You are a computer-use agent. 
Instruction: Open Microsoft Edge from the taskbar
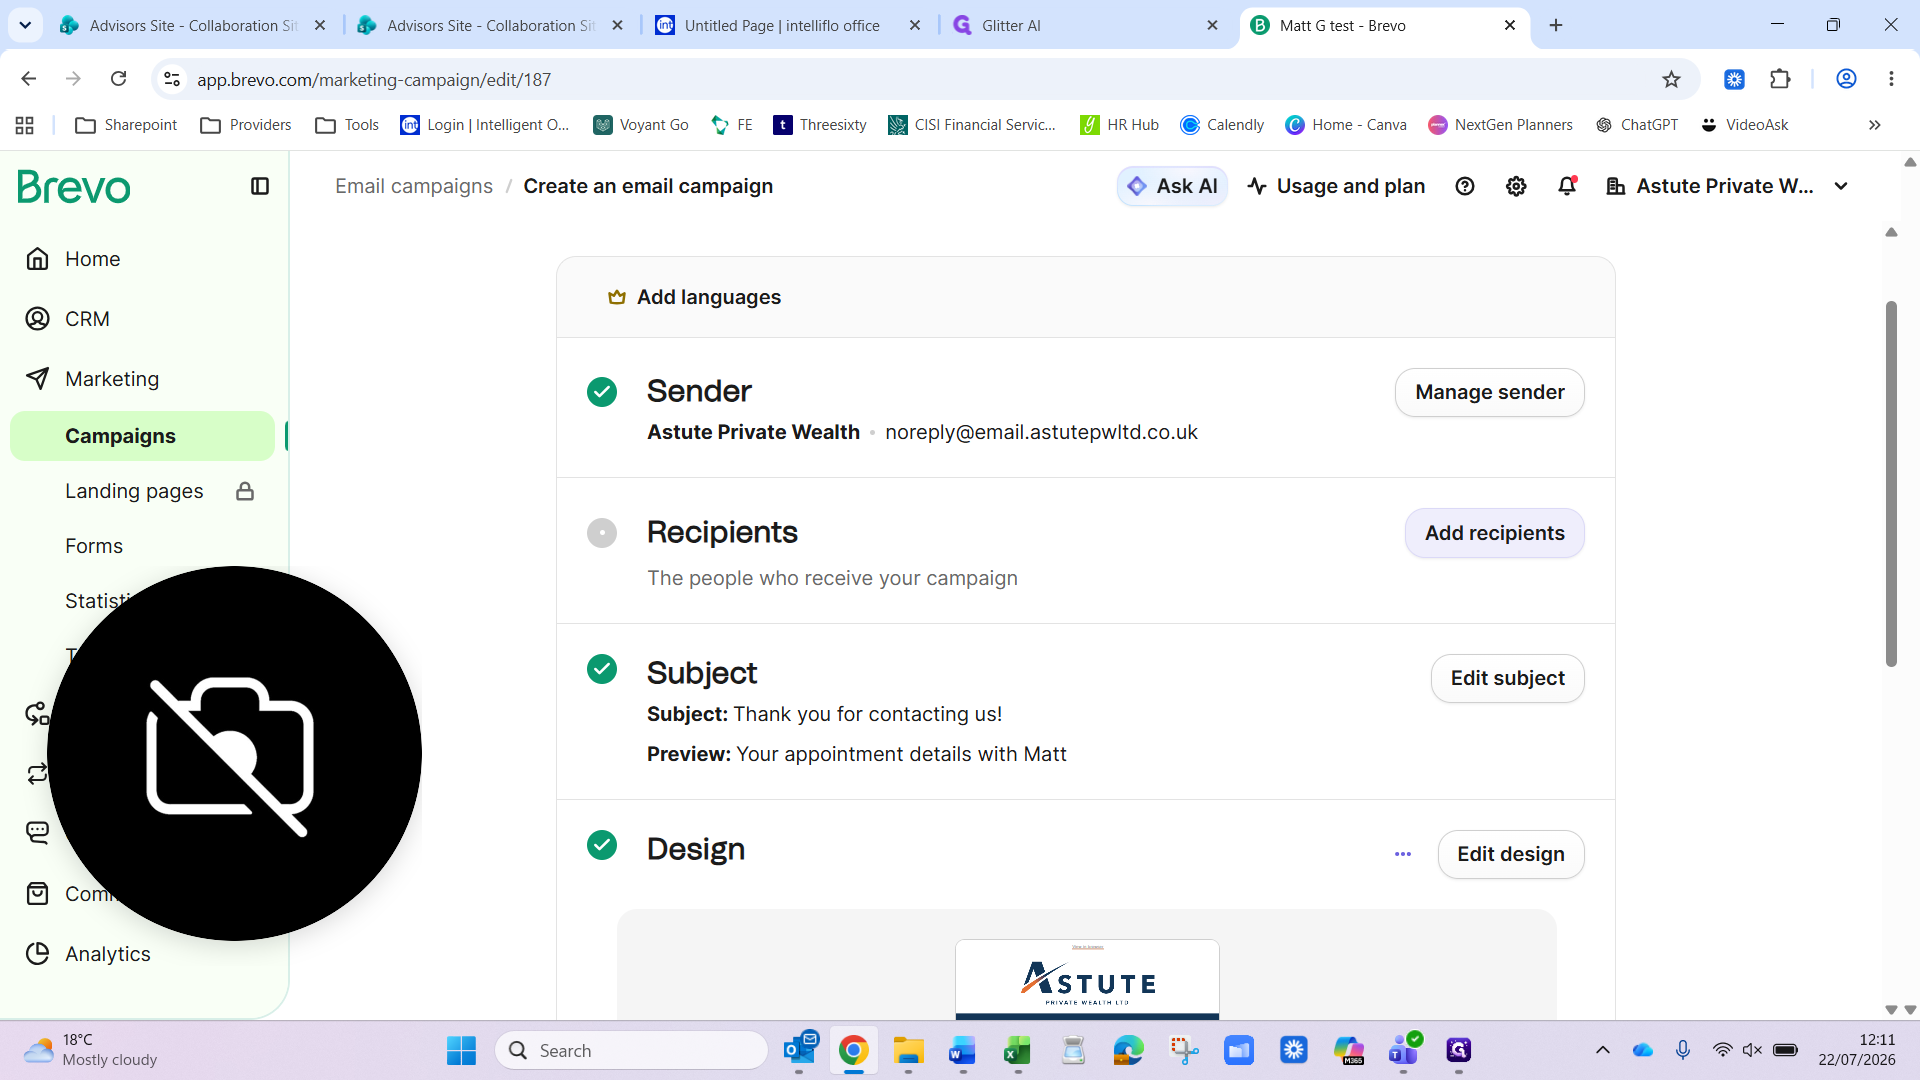click(x=1128, y=1050)
